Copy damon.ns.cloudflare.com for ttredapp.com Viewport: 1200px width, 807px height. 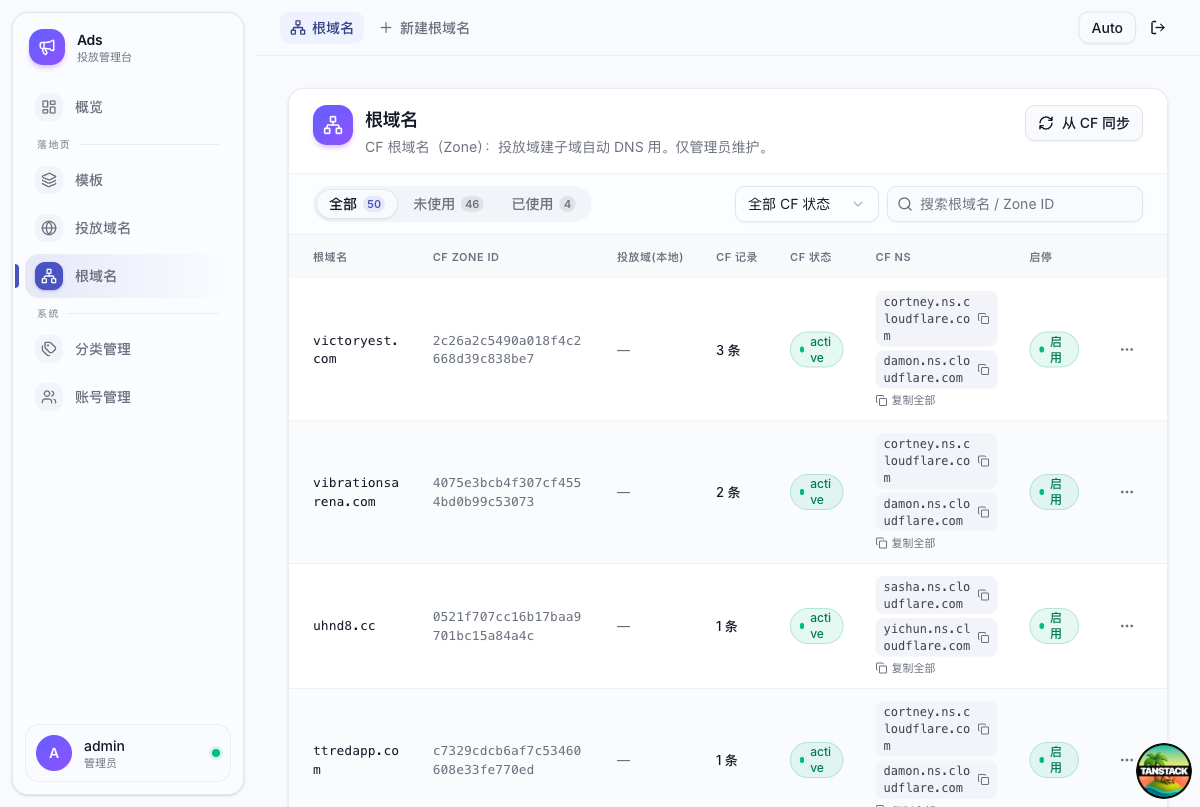coord(983,779)
